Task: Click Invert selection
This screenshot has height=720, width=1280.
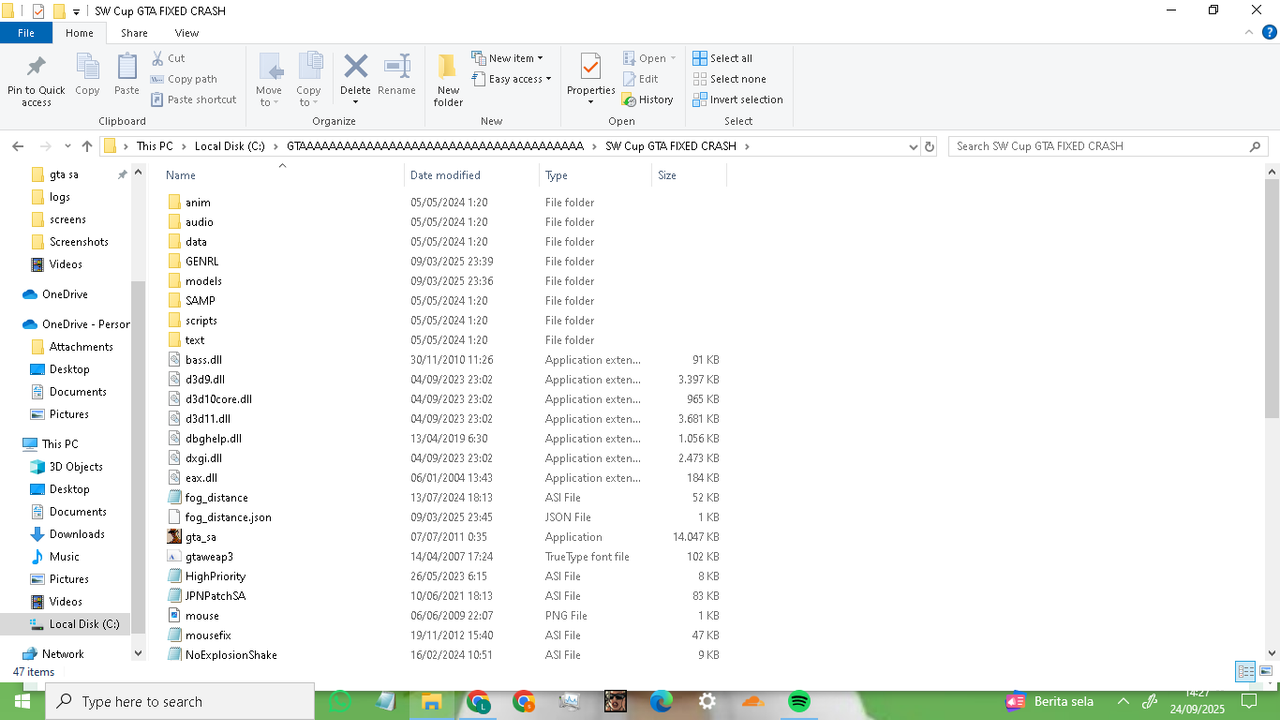Action: pyautogui.click(x=738, y=100)
